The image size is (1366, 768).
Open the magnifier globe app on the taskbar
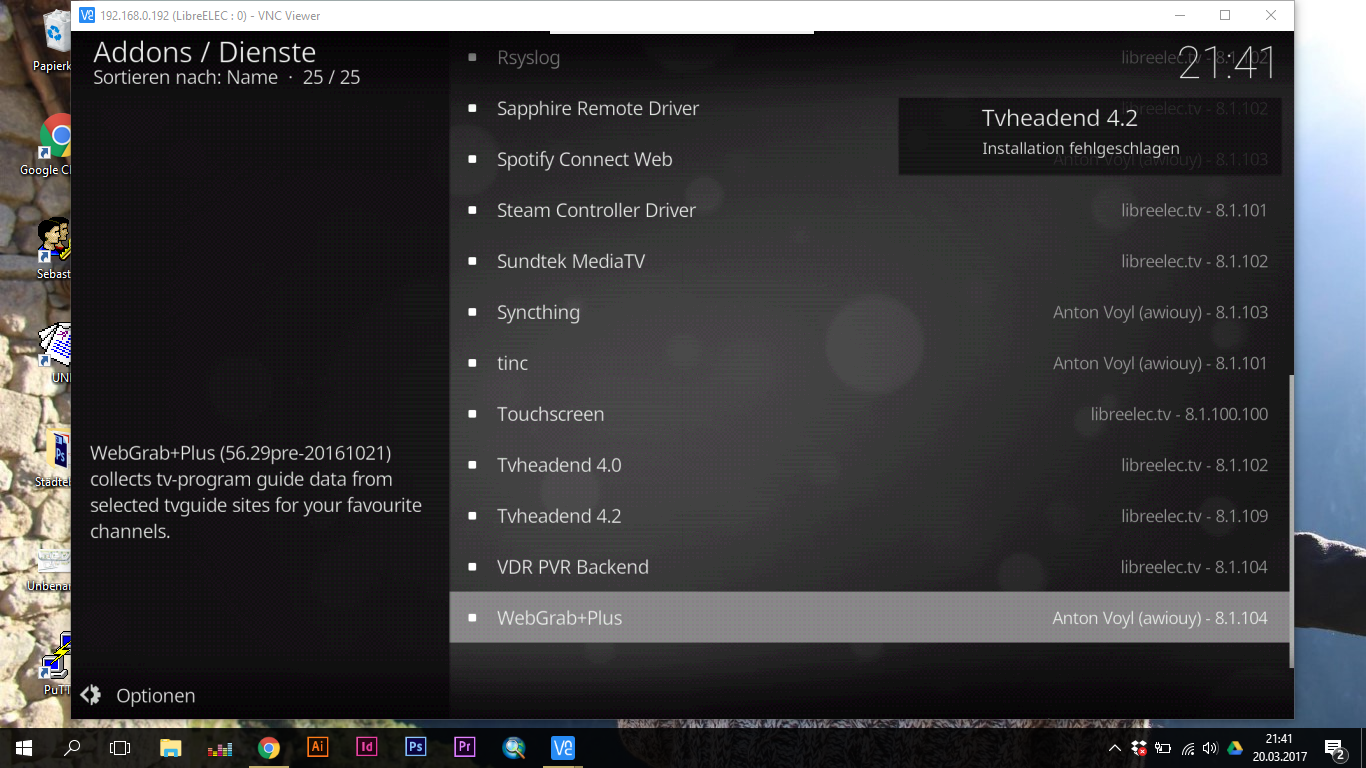tap(513, 747)
